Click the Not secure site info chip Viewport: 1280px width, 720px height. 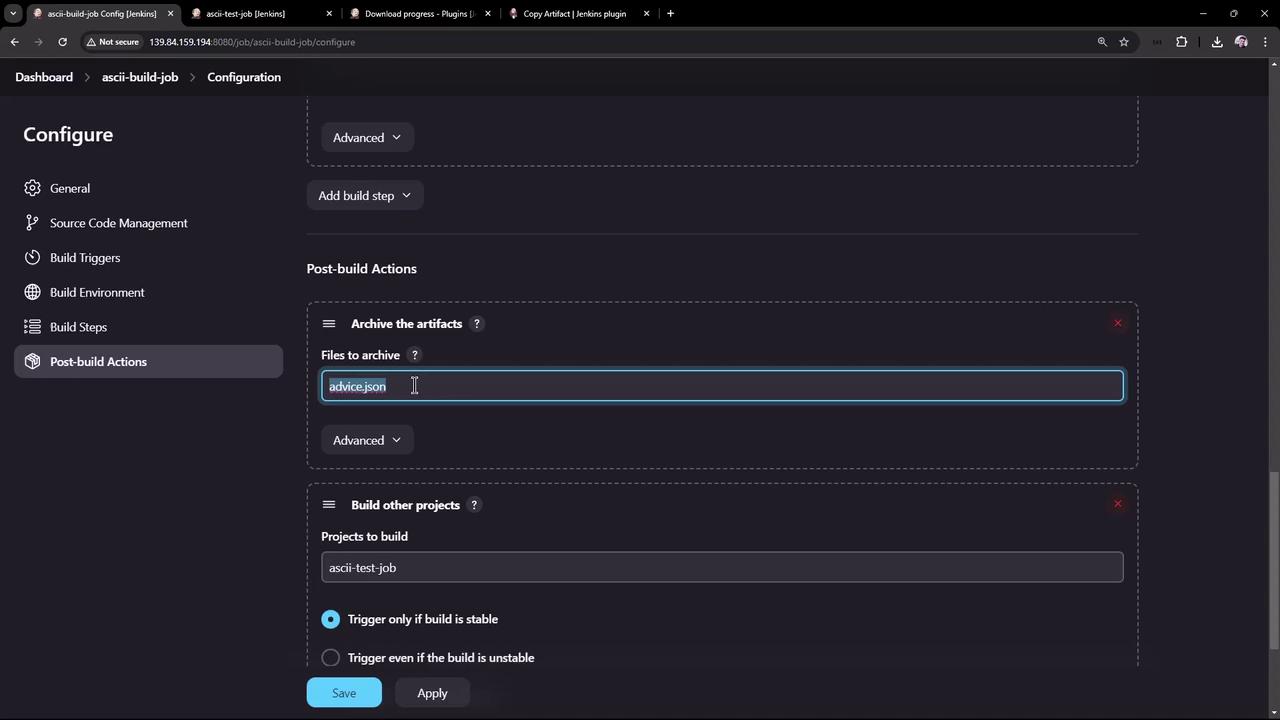pos(112,42)
